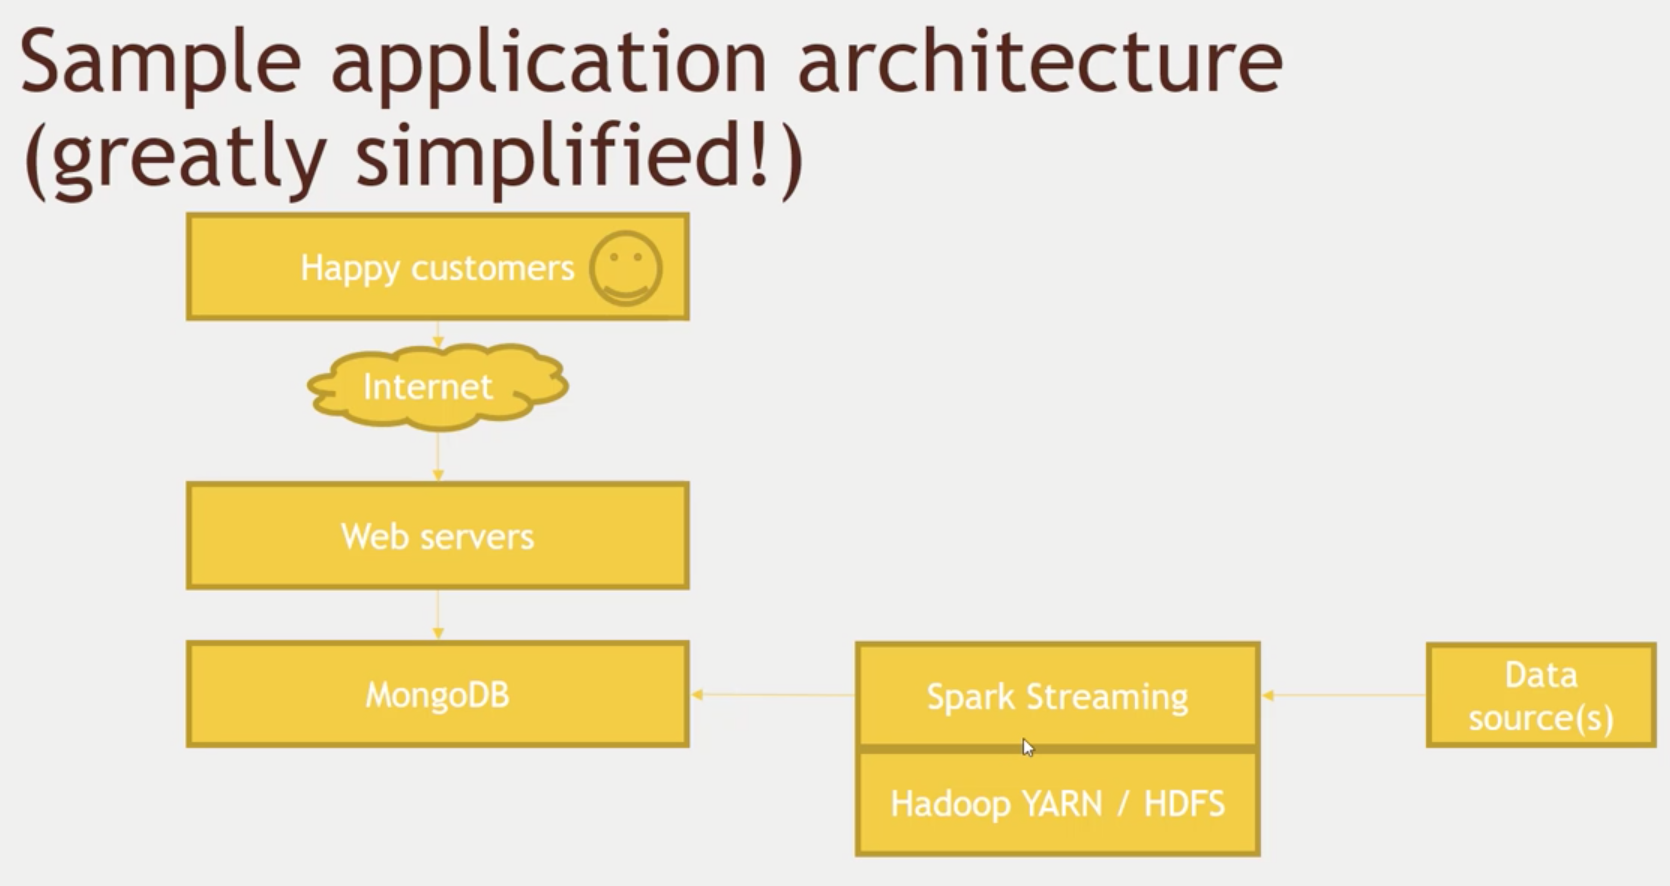Click the Web servers box
The image size is (1670, 886).
[437, 536]
